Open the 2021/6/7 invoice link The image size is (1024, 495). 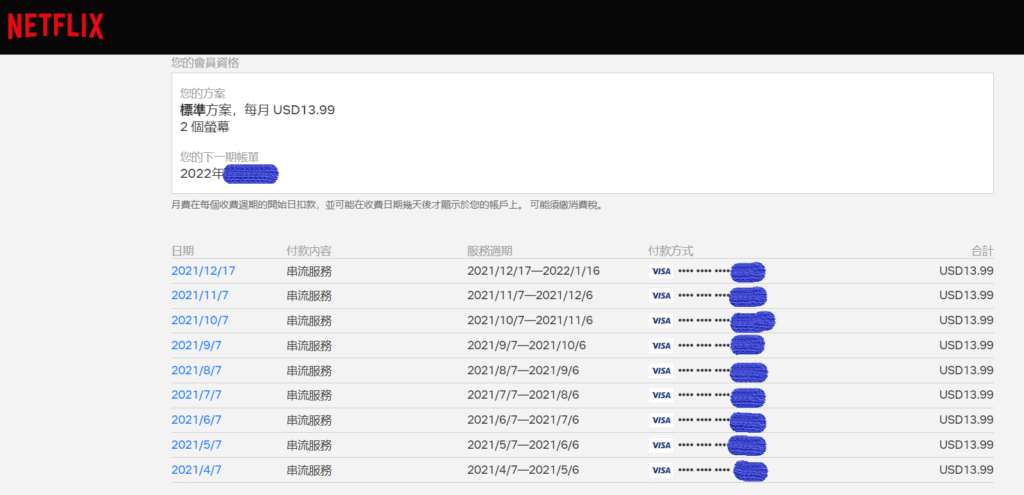point(197,419)
